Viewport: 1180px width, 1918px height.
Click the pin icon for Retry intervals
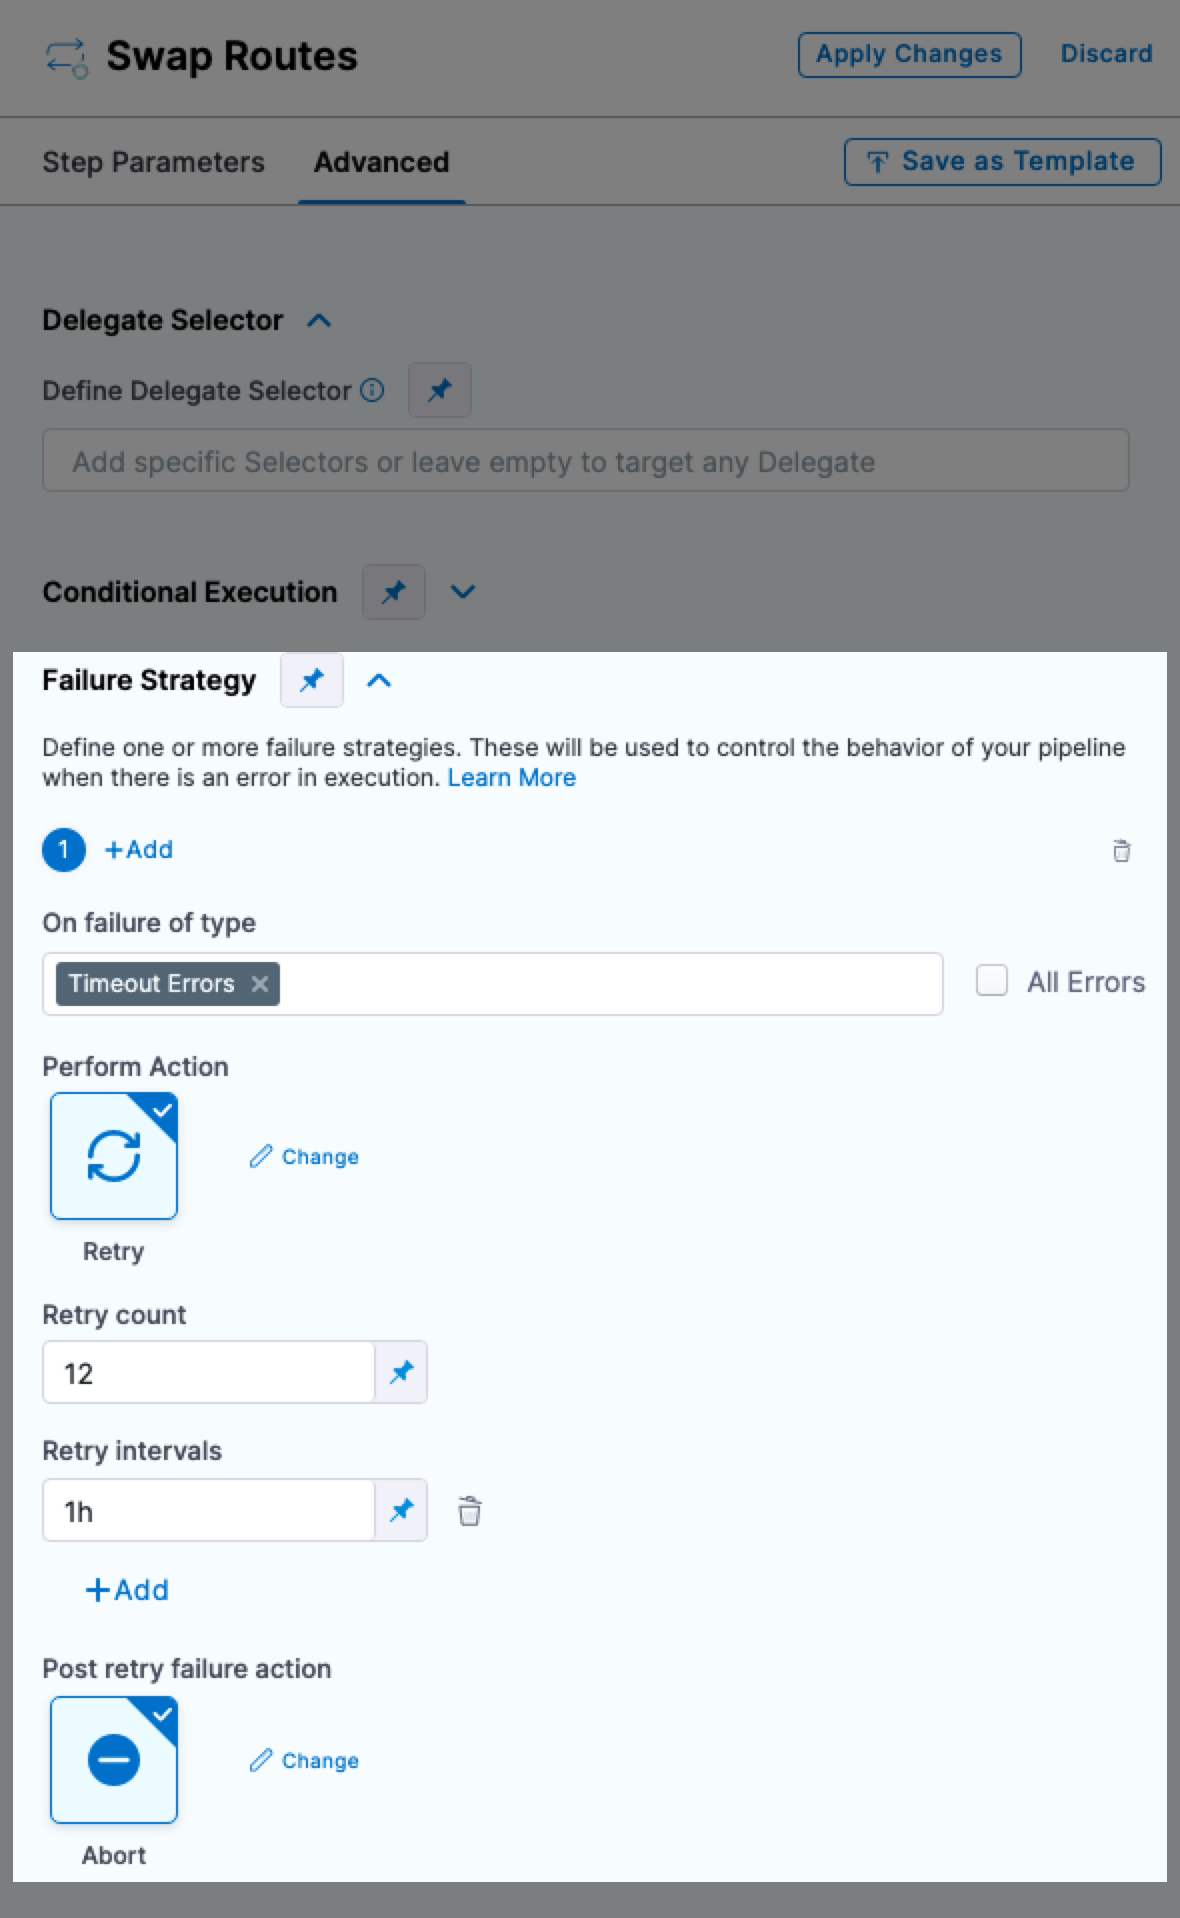tap(401, 1510)
